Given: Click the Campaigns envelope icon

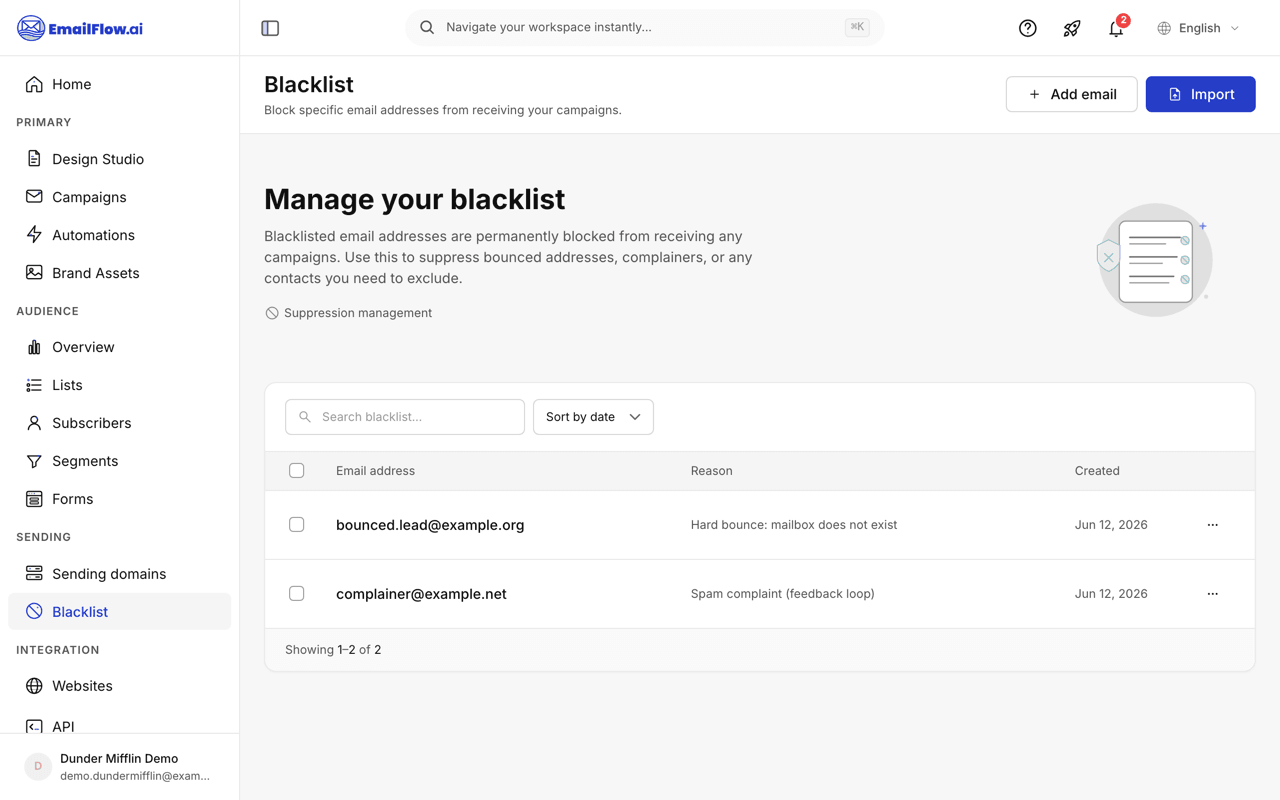Looking at the screenshot, I should (34, 197).
